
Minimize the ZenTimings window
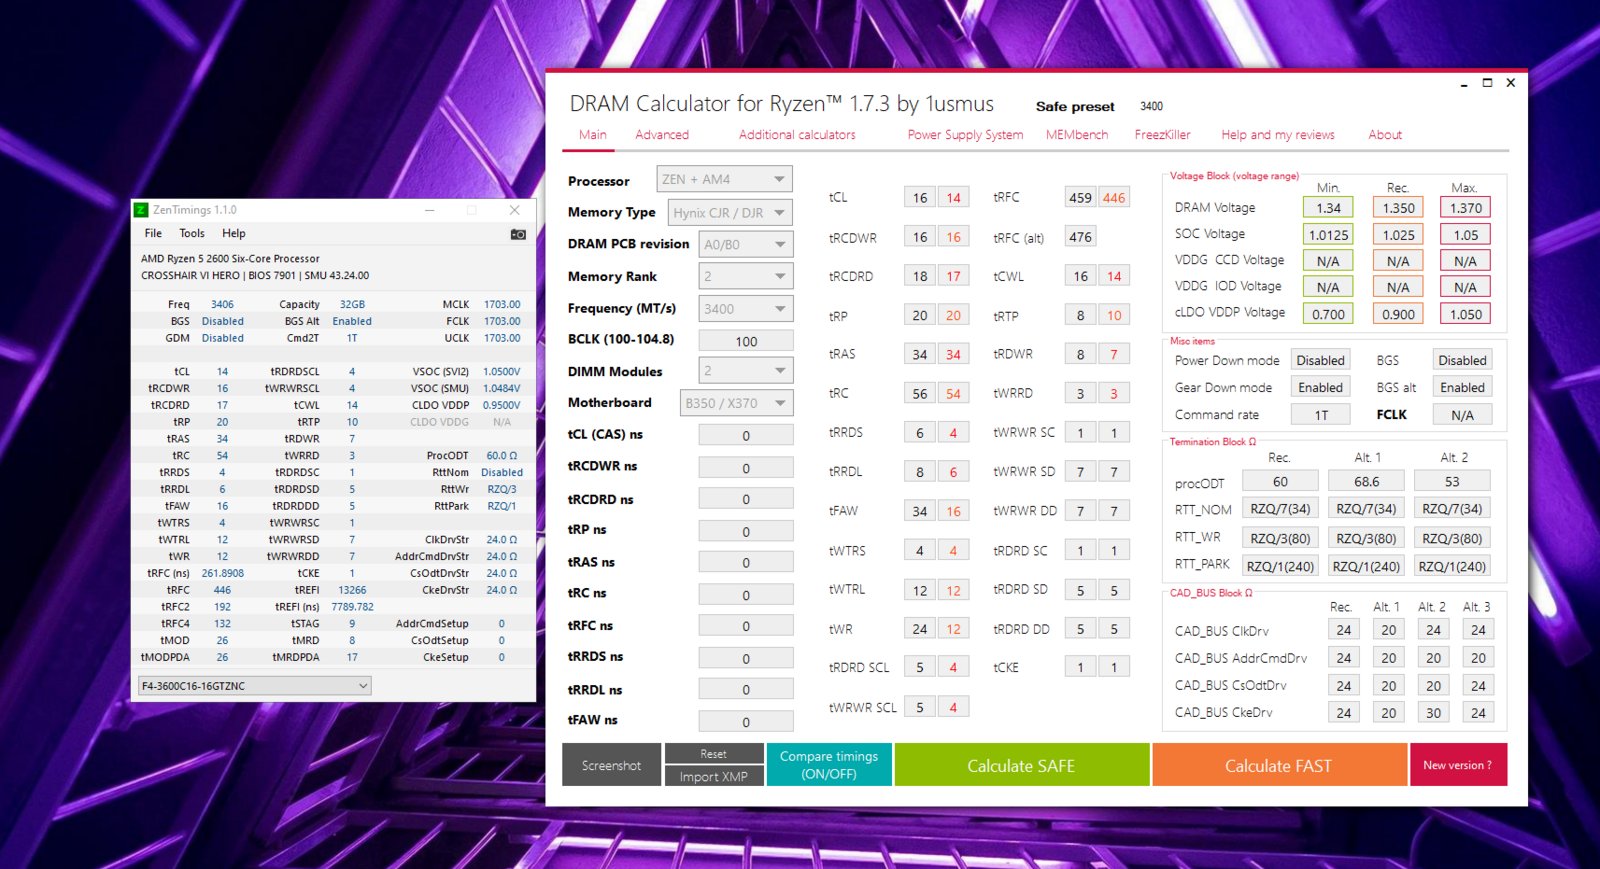[429, 210]
